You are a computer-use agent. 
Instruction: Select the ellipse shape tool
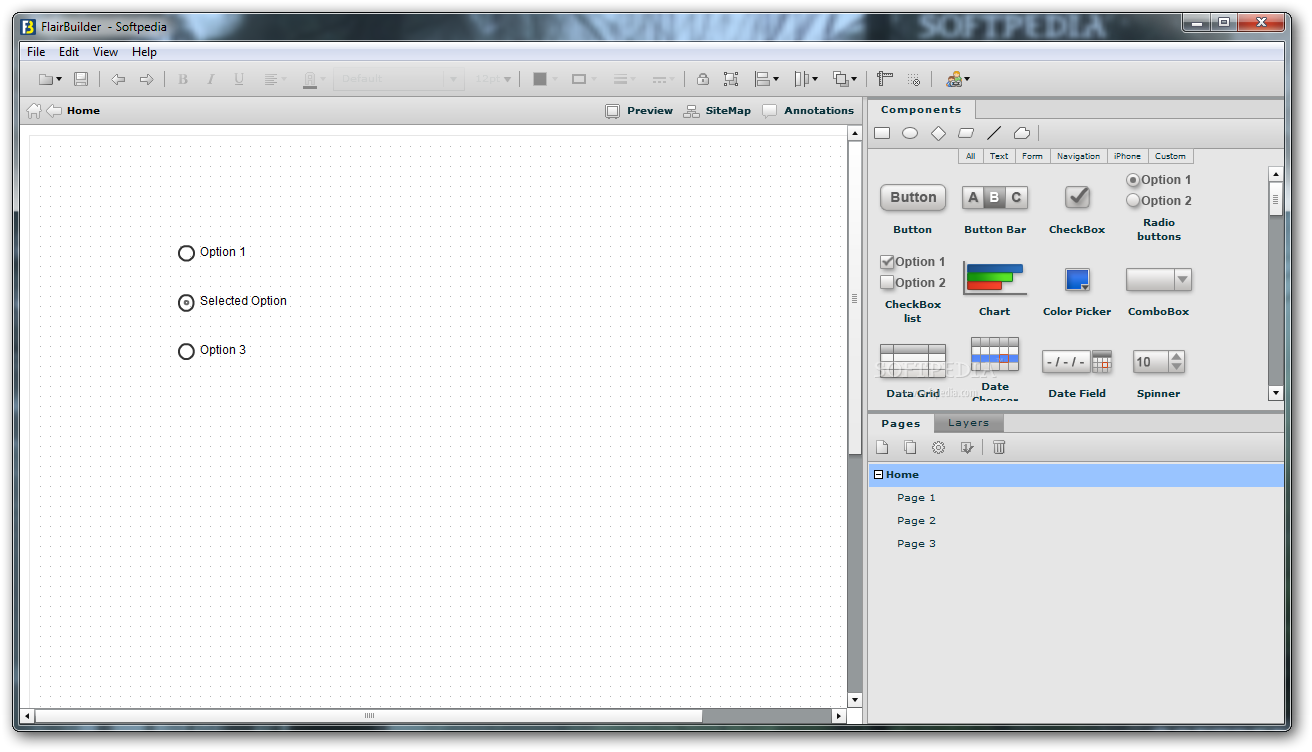910,133
